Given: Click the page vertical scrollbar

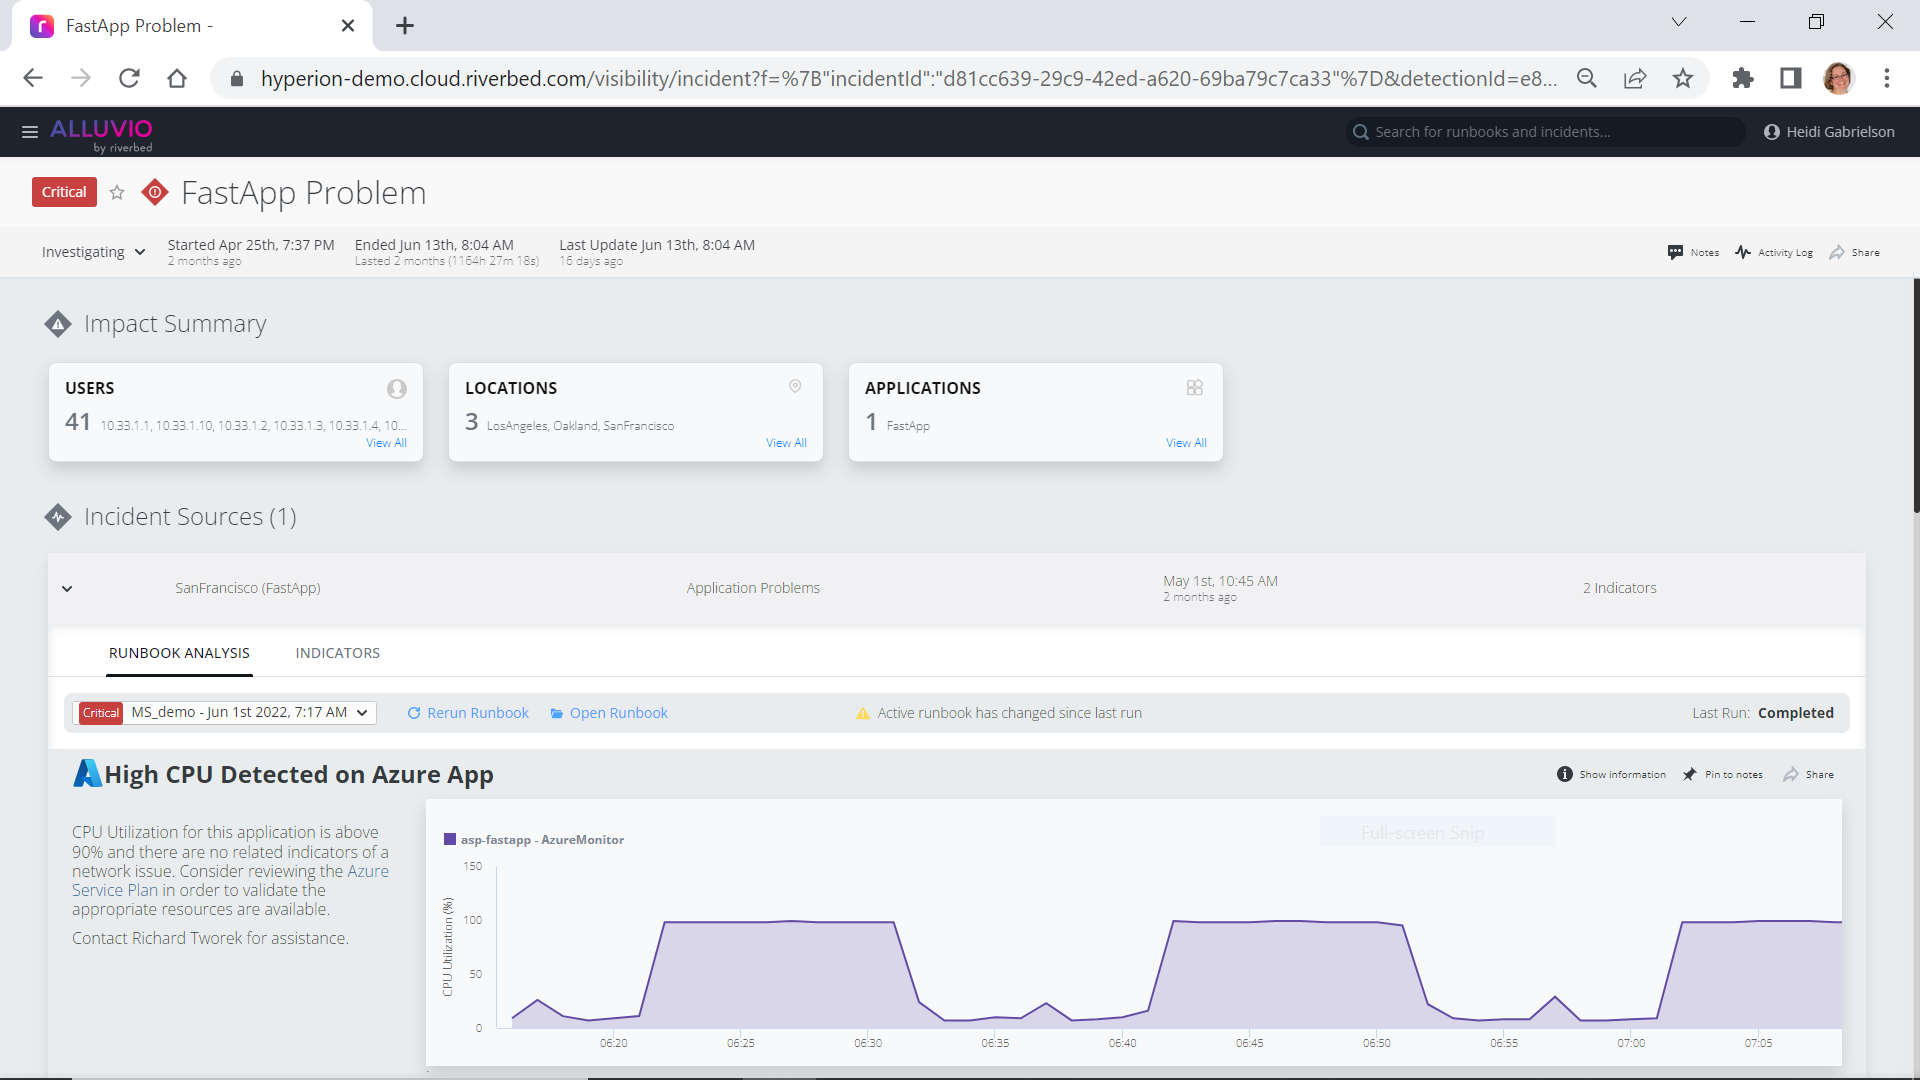Looking at the screenshot, I should click(x=1916, y=396).
